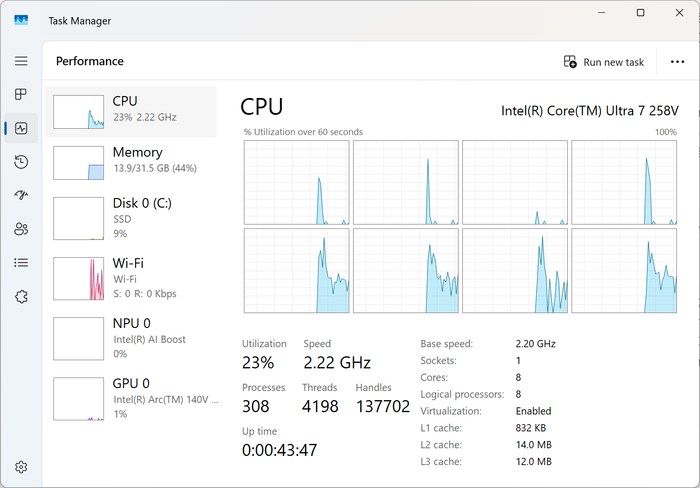
Task: Open App history icon in sidebar
Action: [x=21, y=162]
